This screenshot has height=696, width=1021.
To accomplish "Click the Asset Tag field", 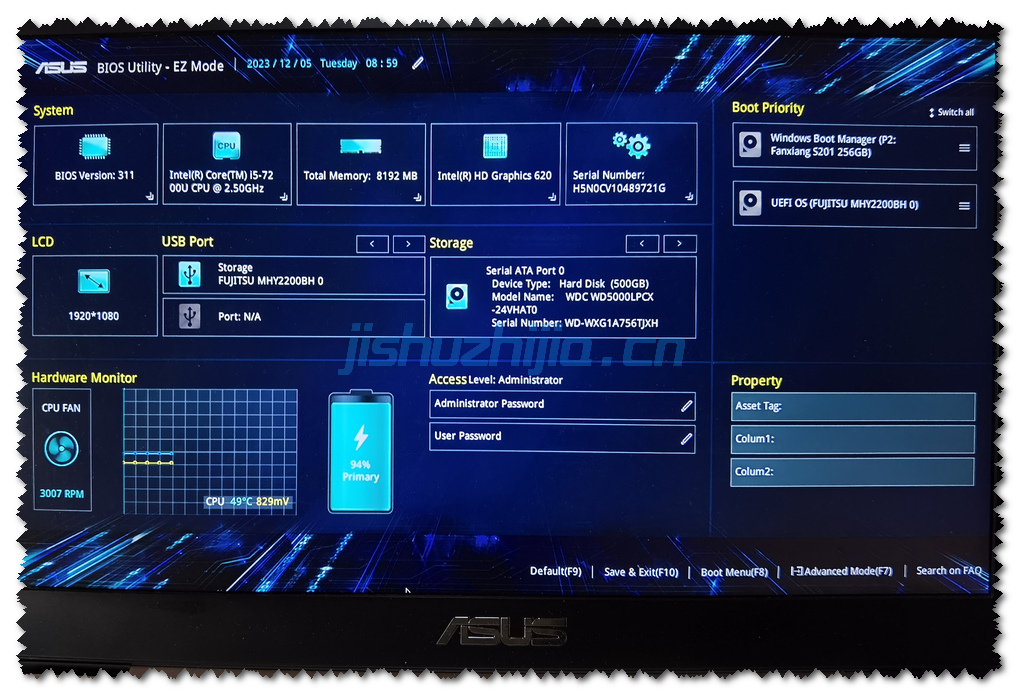I will [853, 406].
